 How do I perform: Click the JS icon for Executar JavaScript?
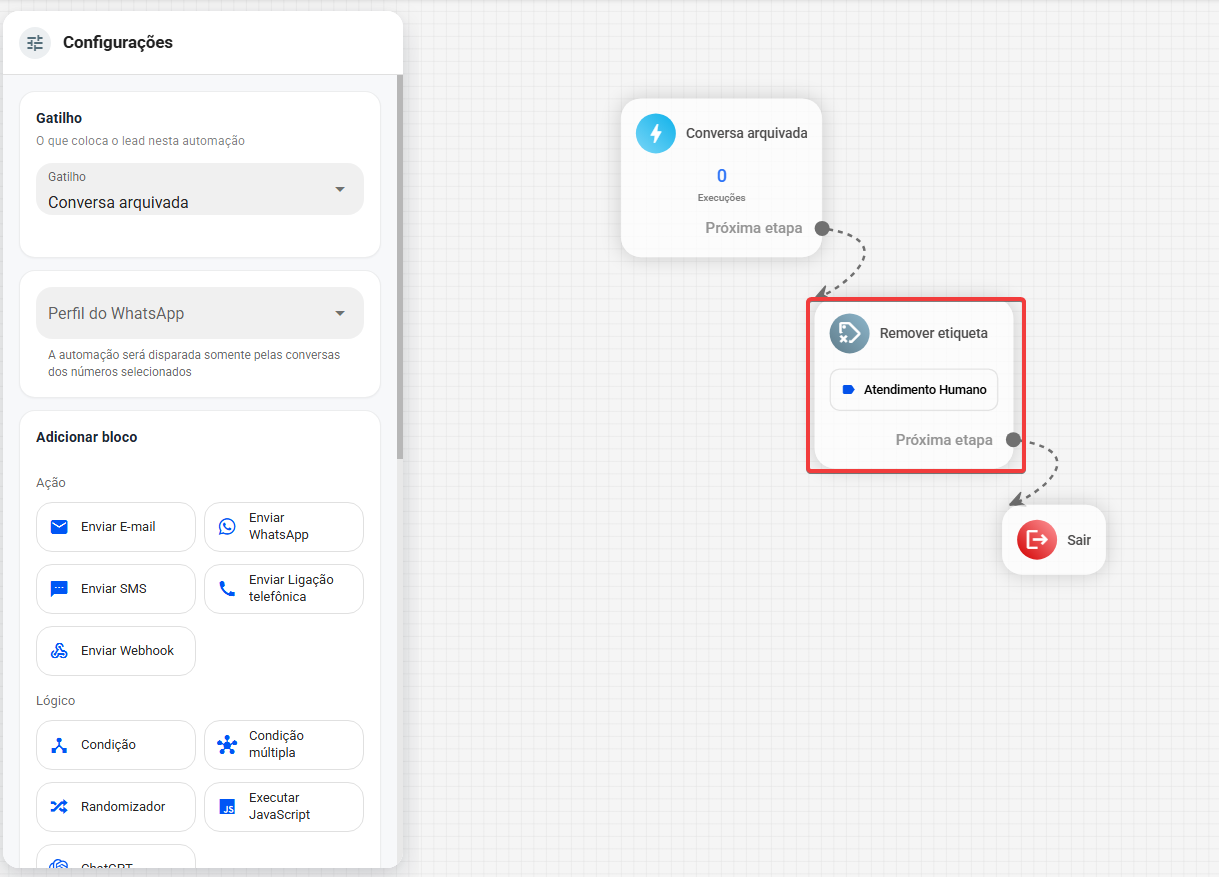[x=227, y=807]
